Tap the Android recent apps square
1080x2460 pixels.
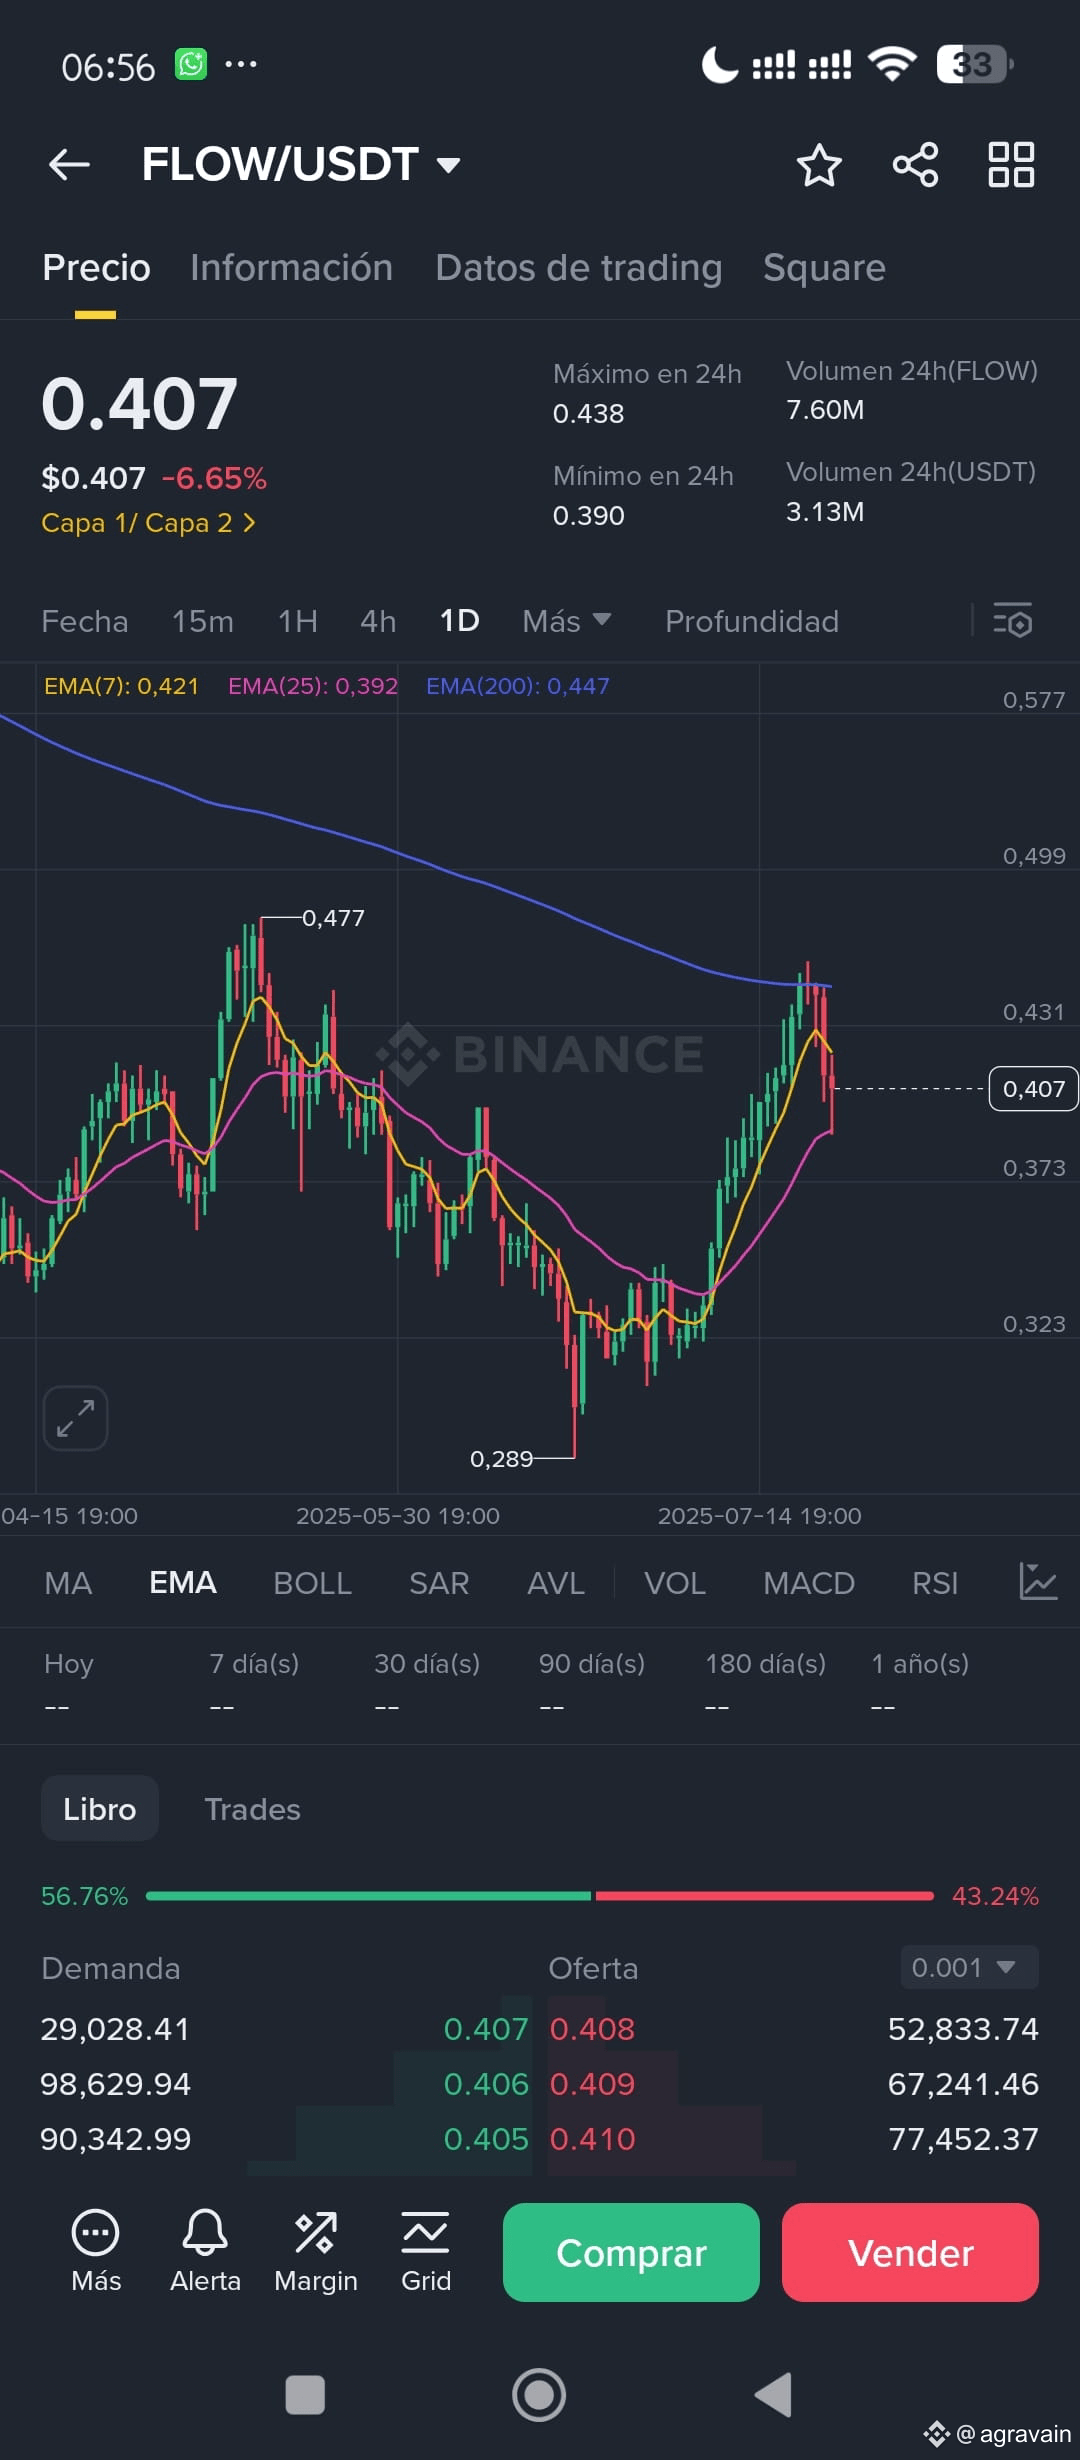click(x=305, y=2395)
